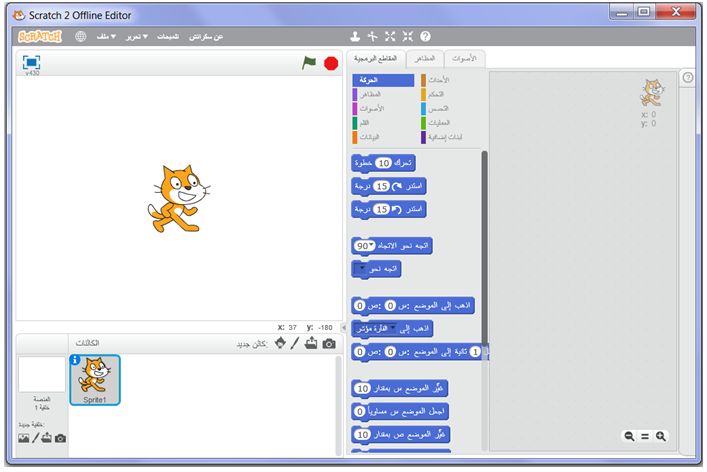Image resolution: width=707 pixels, height=472 pixels.
Task: Zoom out the scripts area
Action: pyautogui.click(x=629, y=436)
